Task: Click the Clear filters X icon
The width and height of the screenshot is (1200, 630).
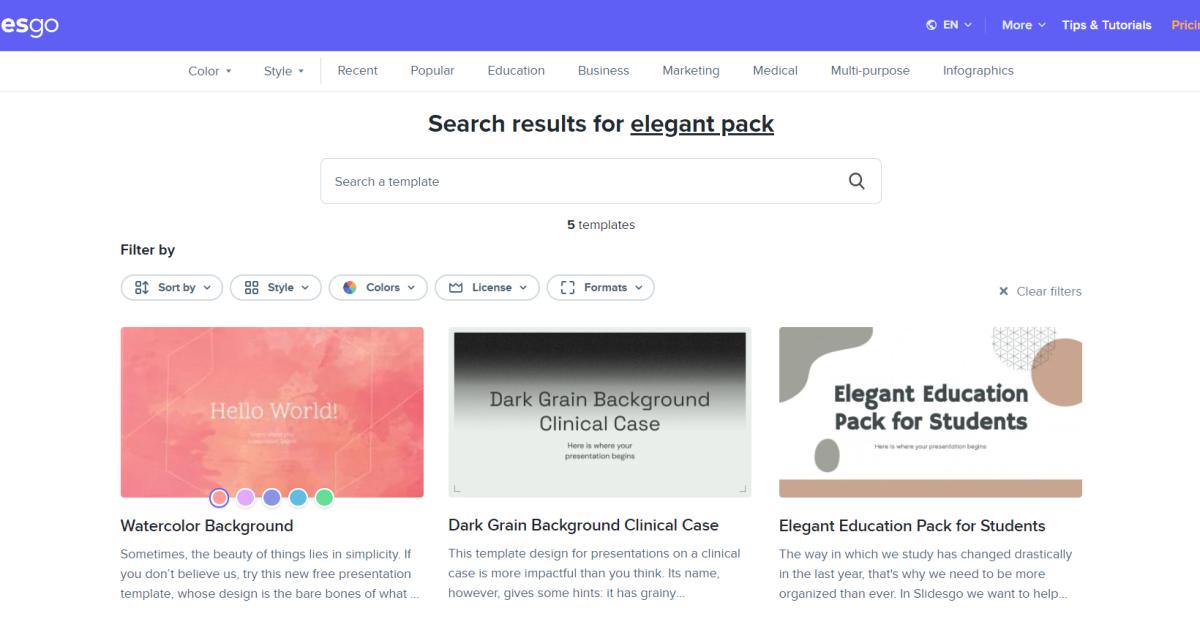Action: click(1003, 291)
